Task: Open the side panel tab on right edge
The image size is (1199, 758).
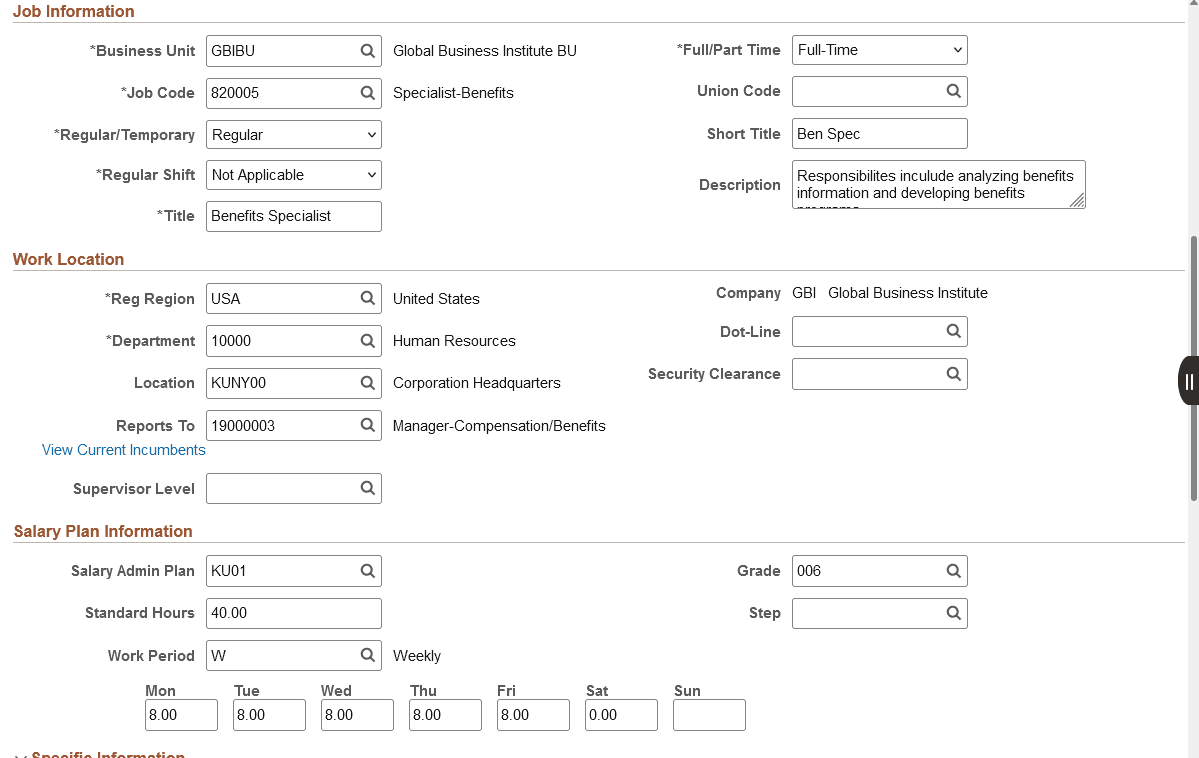Action: [1189, 381]
